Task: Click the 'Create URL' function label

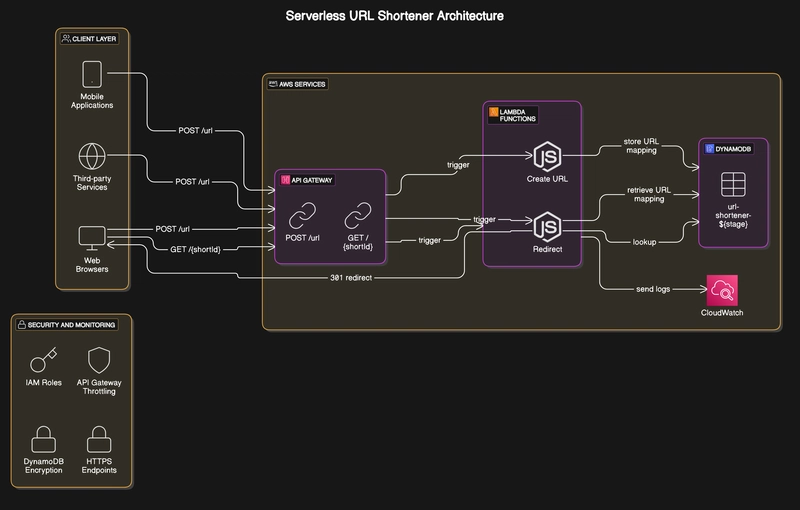Action: pos(547,179)
